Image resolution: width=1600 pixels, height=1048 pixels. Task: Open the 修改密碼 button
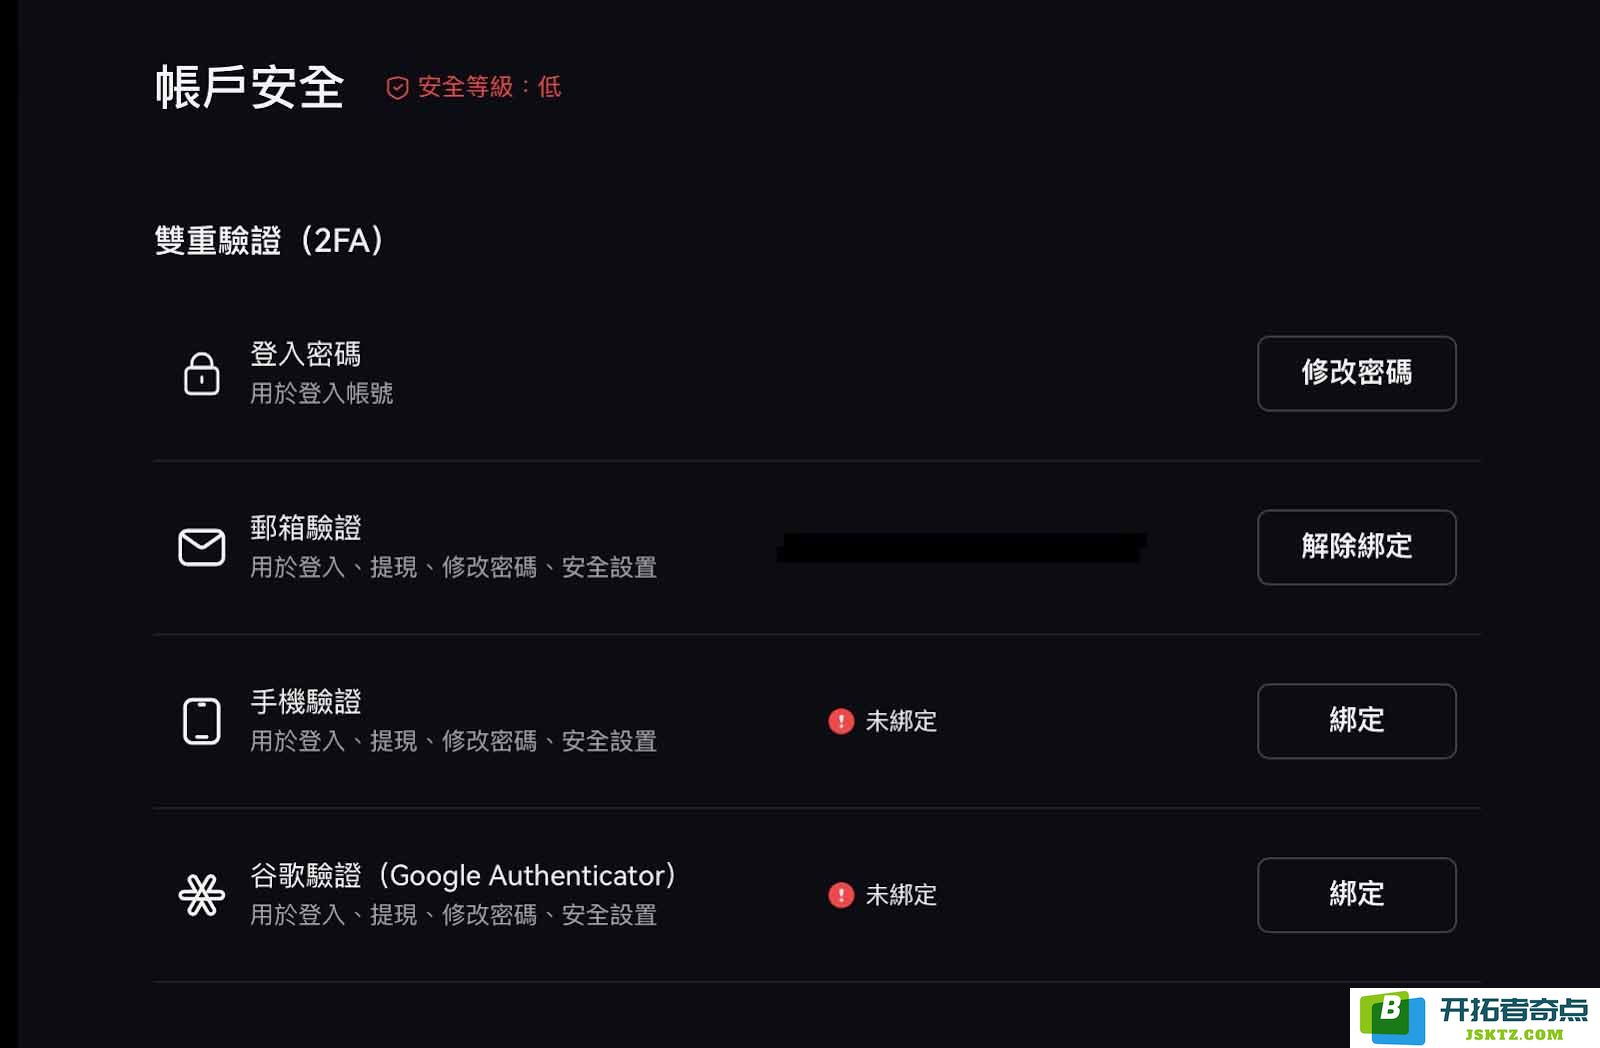point(1356,373)
